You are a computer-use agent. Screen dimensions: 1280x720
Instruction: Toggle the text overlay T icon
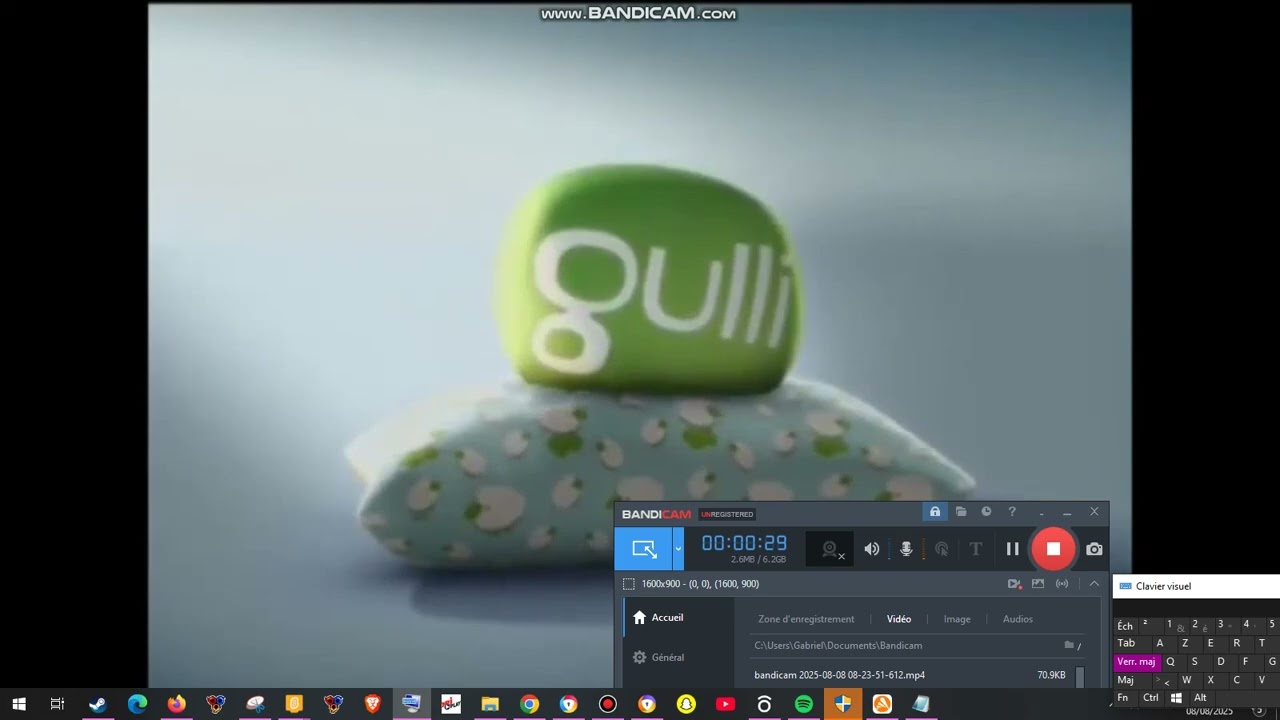coord(976,549)
